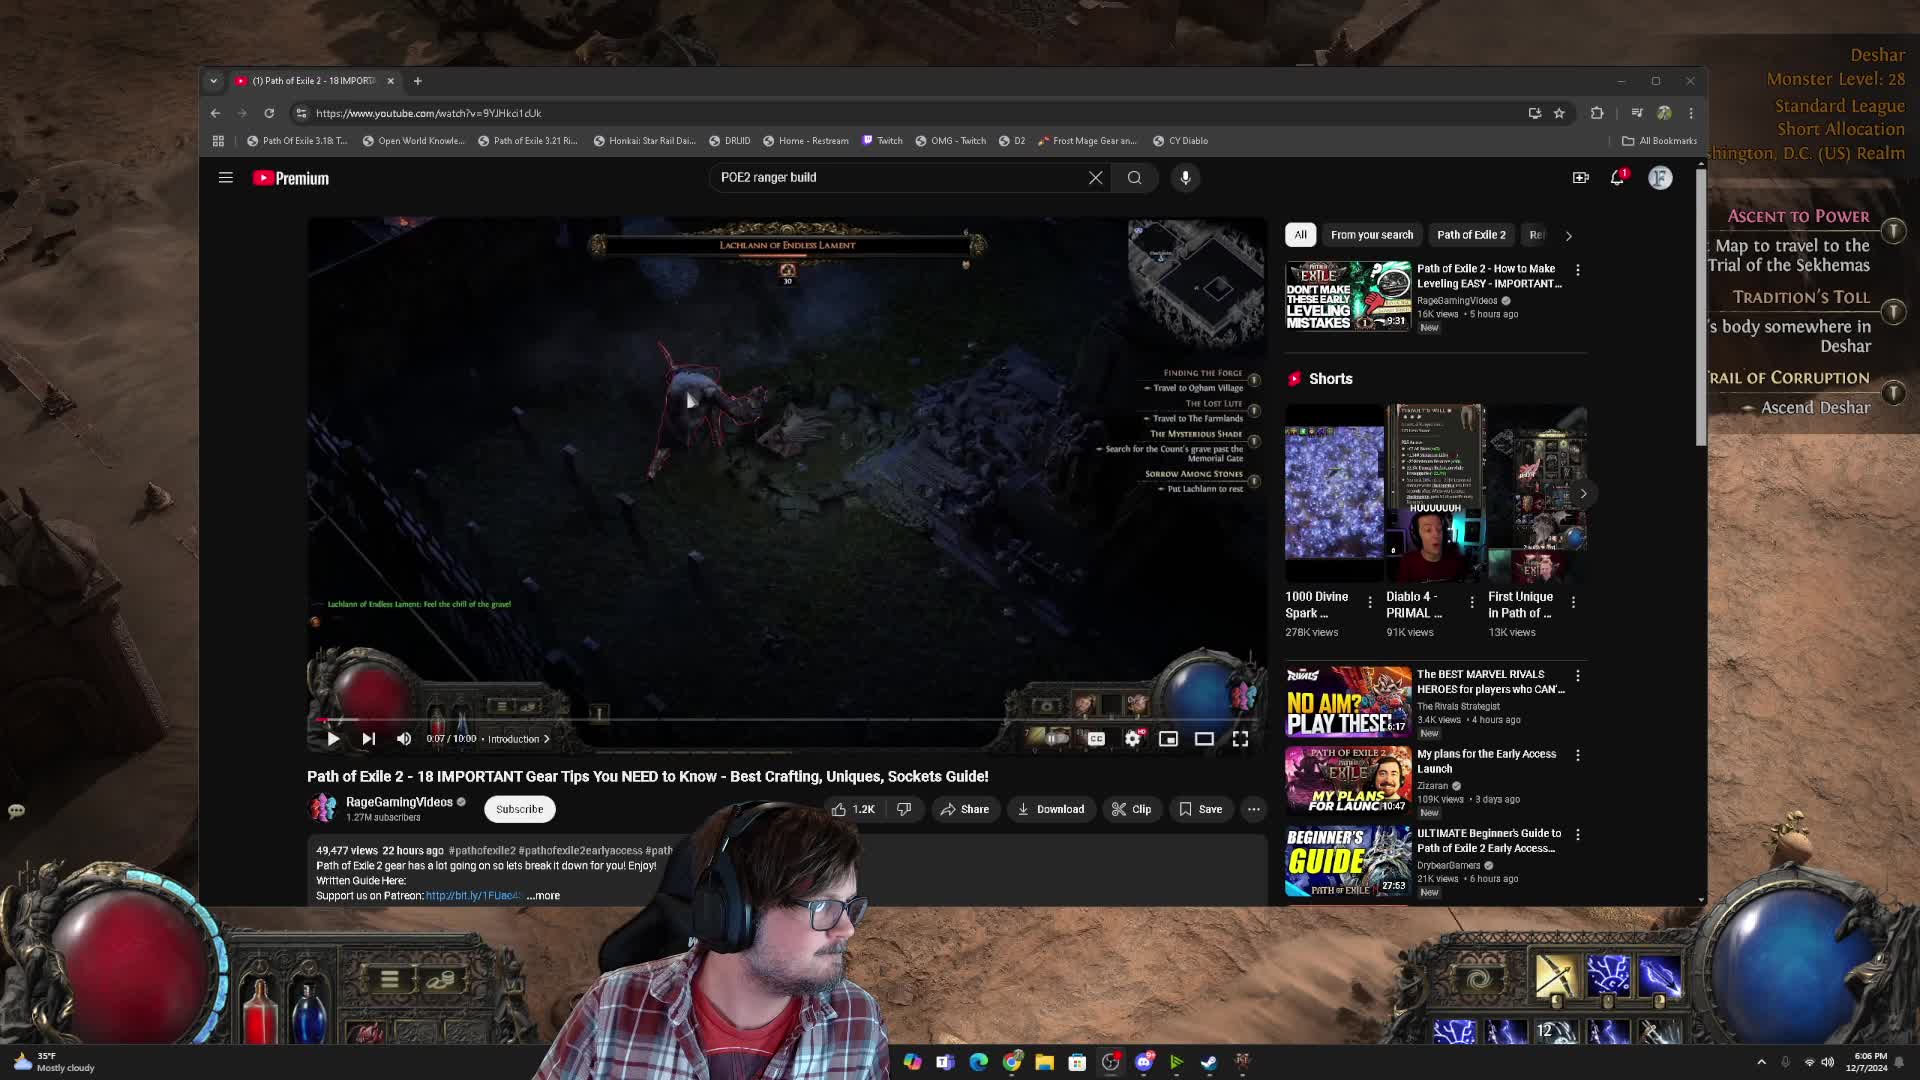Open options for Diablo 4 PRIMAL short
This screenshot has height=1080, width=1920.
pyautogui.click(x=1472, y=602)
